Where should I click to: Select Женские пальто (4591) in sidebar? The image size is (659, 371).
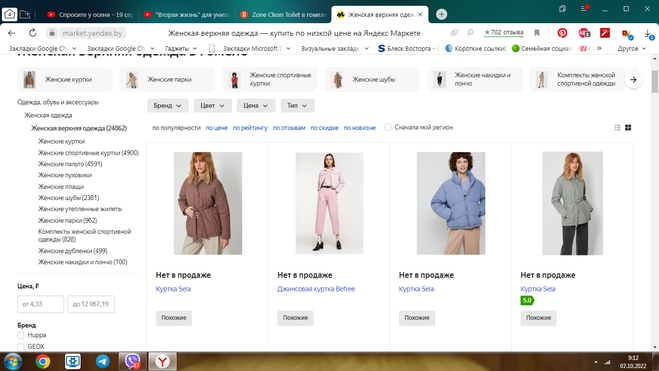click(70, 164)
